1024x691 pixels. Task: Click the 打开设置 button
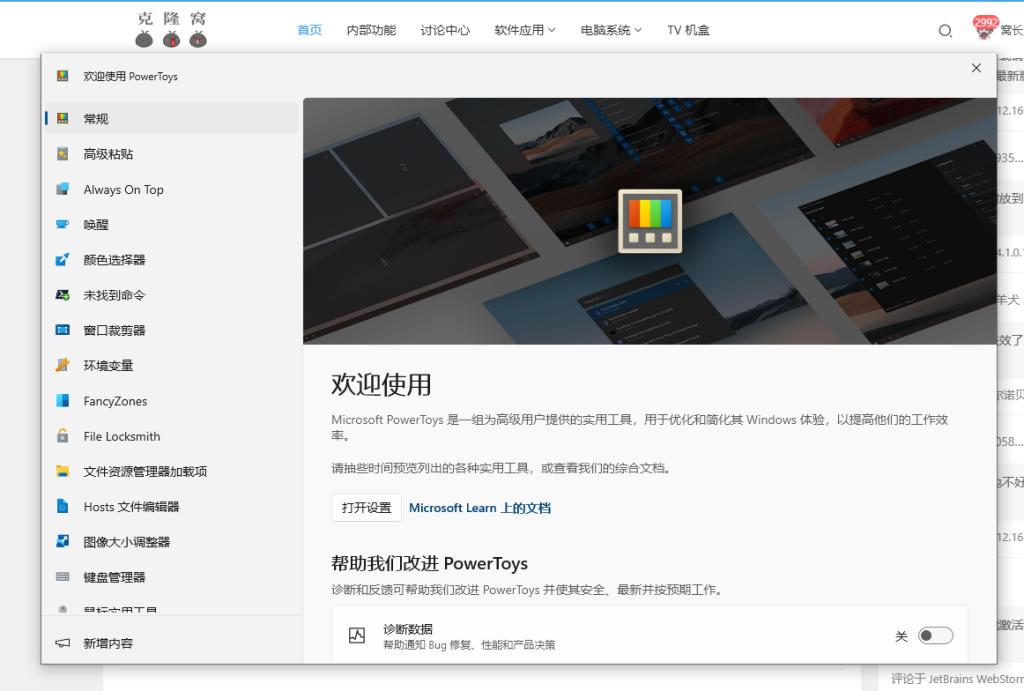(366, 507)
